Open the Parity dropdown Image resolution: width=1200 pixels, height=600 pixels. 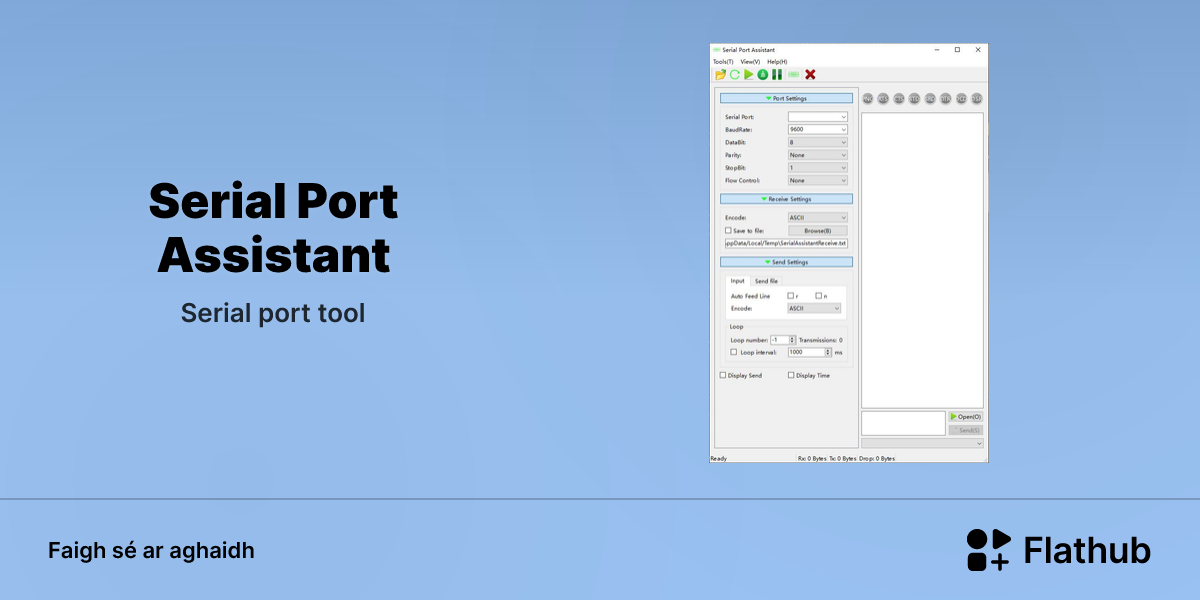pos(817,155)
